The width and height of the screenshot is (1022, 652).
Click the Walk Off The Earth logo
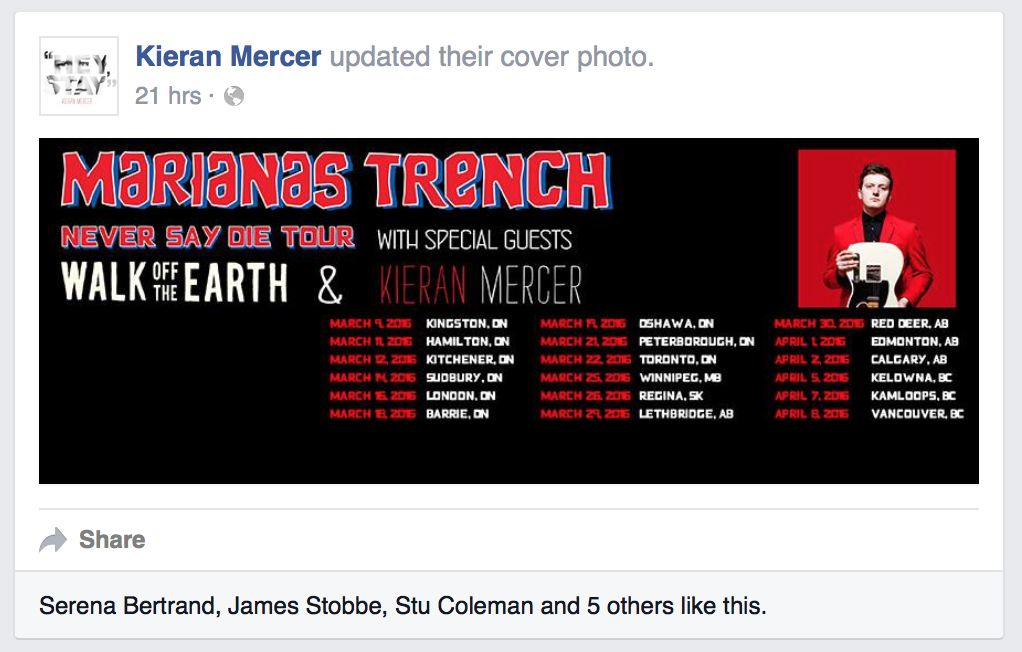tap(174, 282)
